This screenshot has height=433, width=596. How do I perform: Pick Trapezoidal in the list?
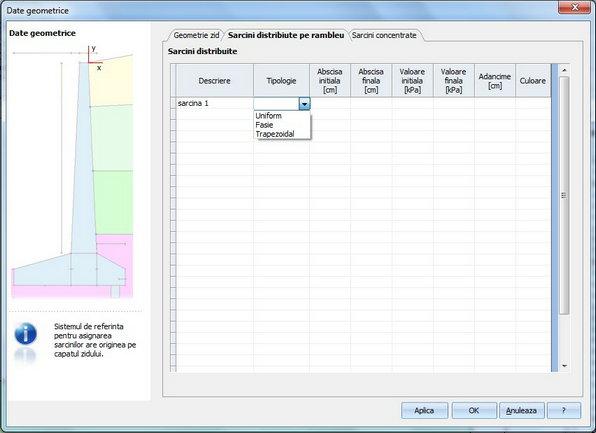point(275,134)
